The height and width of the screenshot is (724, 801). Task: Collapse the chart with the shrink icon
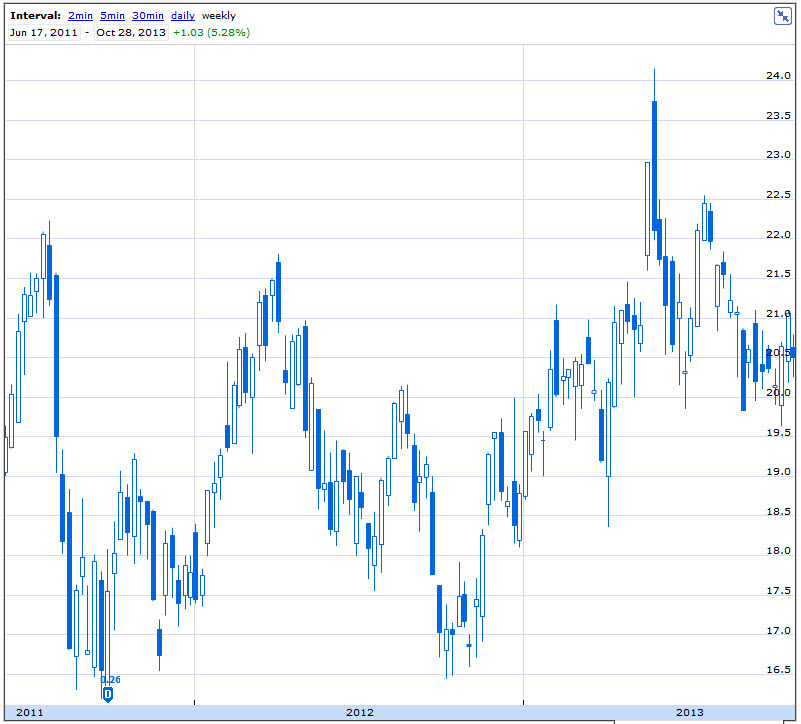(x=783, y=16)
